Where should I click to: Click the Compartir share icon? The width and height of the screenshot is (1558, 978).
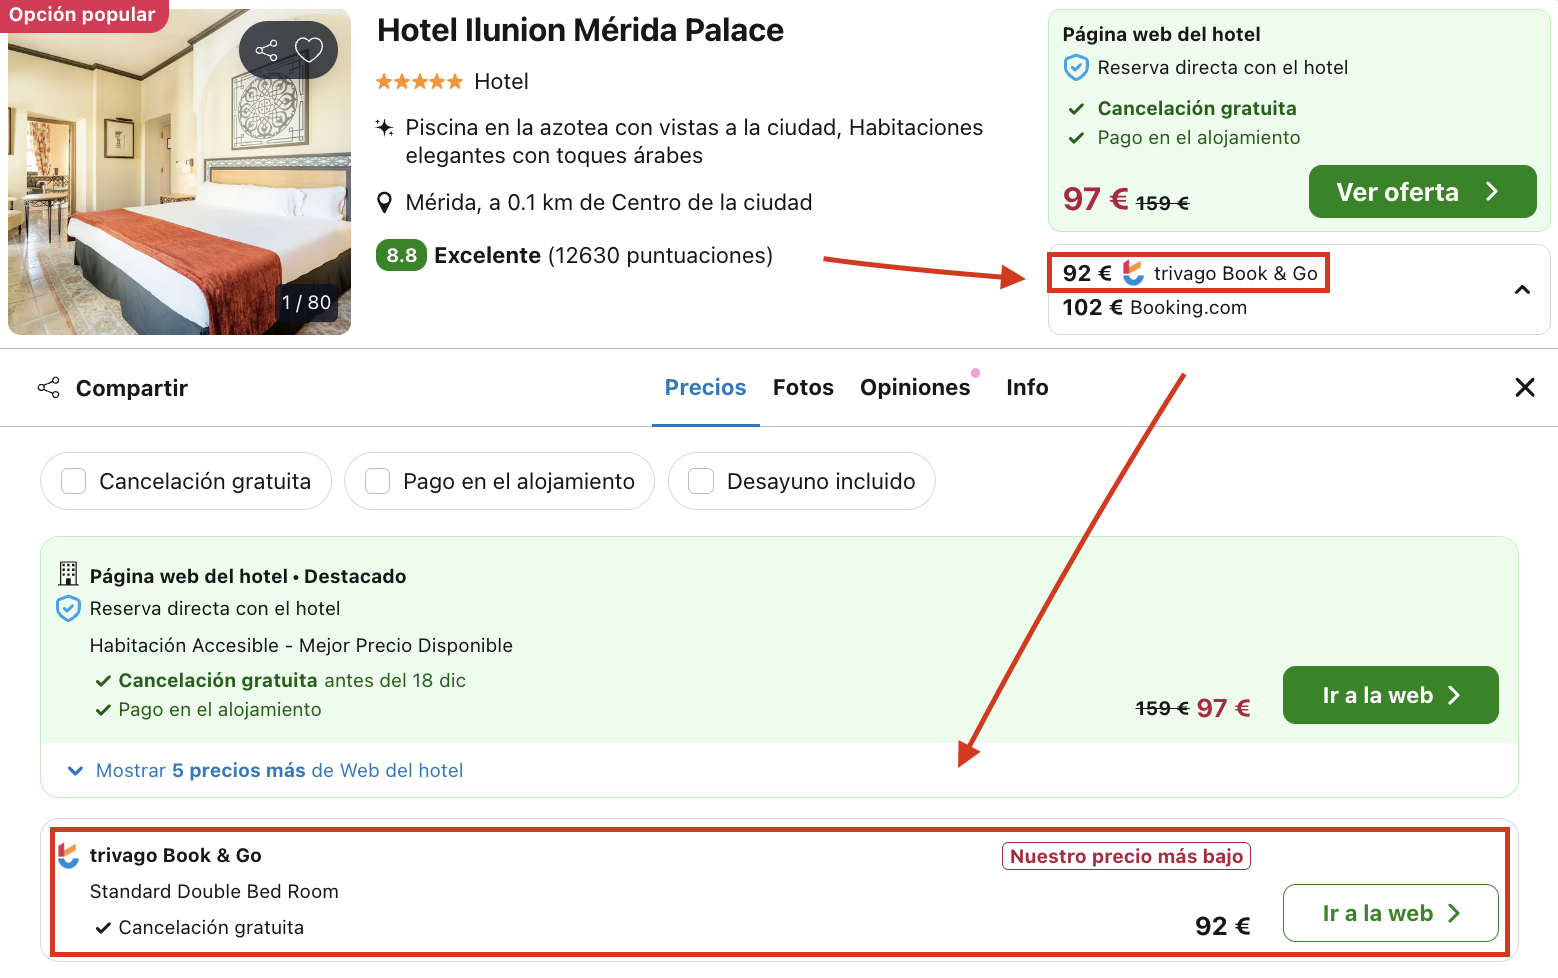click(x=48, y=387)
